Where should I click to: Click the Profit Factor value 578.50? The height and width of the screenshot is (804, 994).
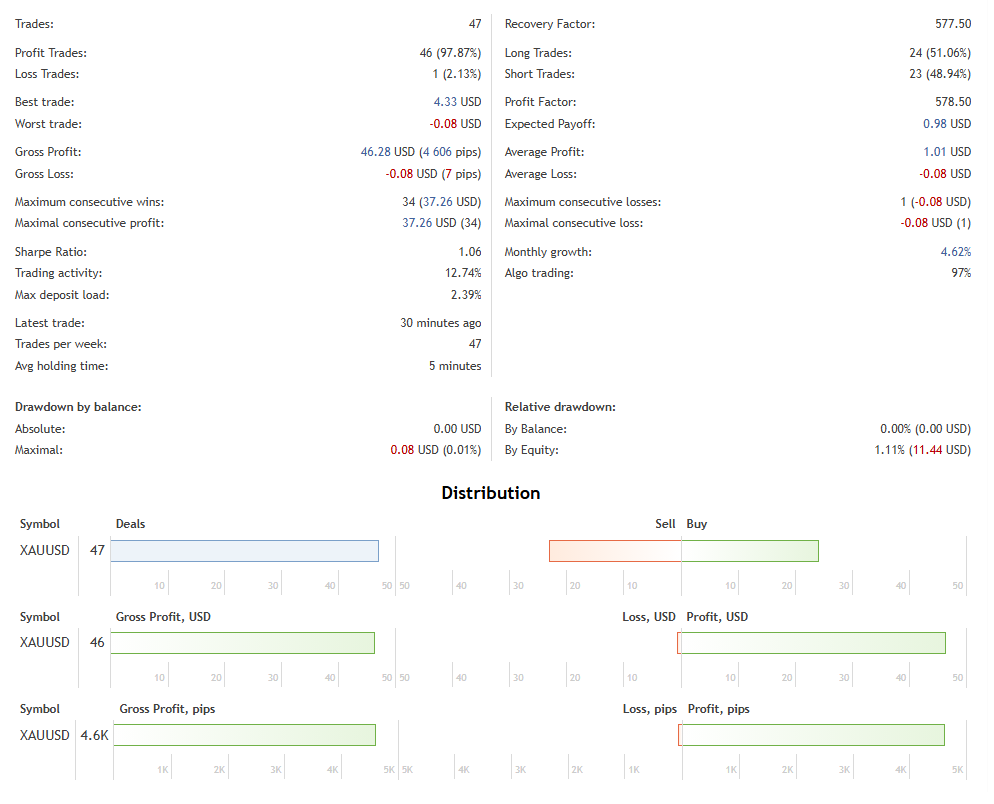951,102
